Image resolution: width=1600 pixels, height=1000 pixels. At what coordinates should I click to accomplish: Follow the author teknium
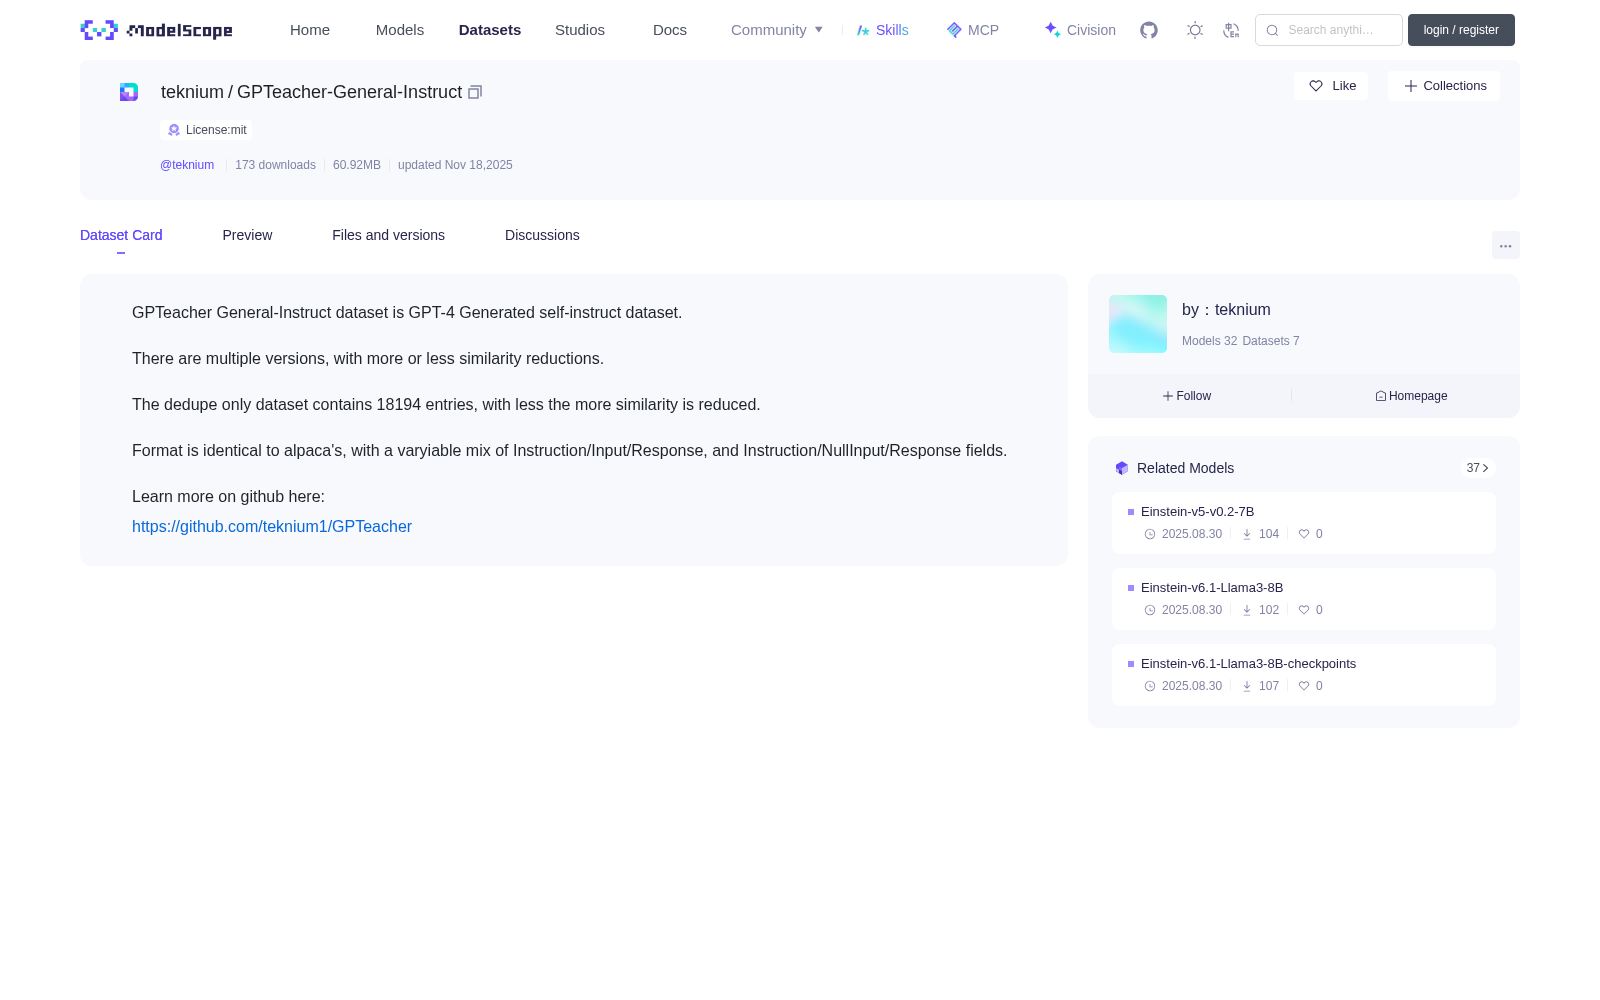click(x=1187, y=396)
